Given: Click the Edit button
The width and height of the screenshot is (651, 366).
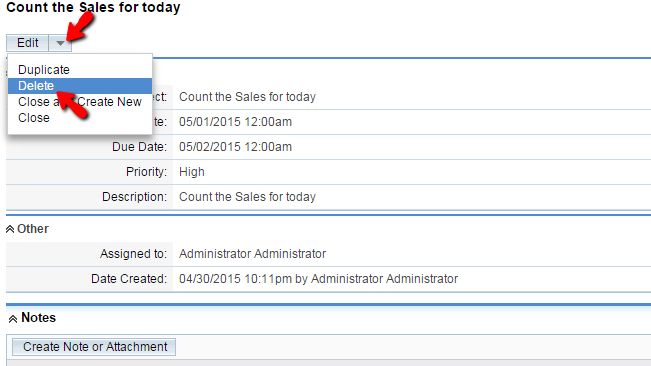Looking at the screenshot, I should click(x=27, y=43).
